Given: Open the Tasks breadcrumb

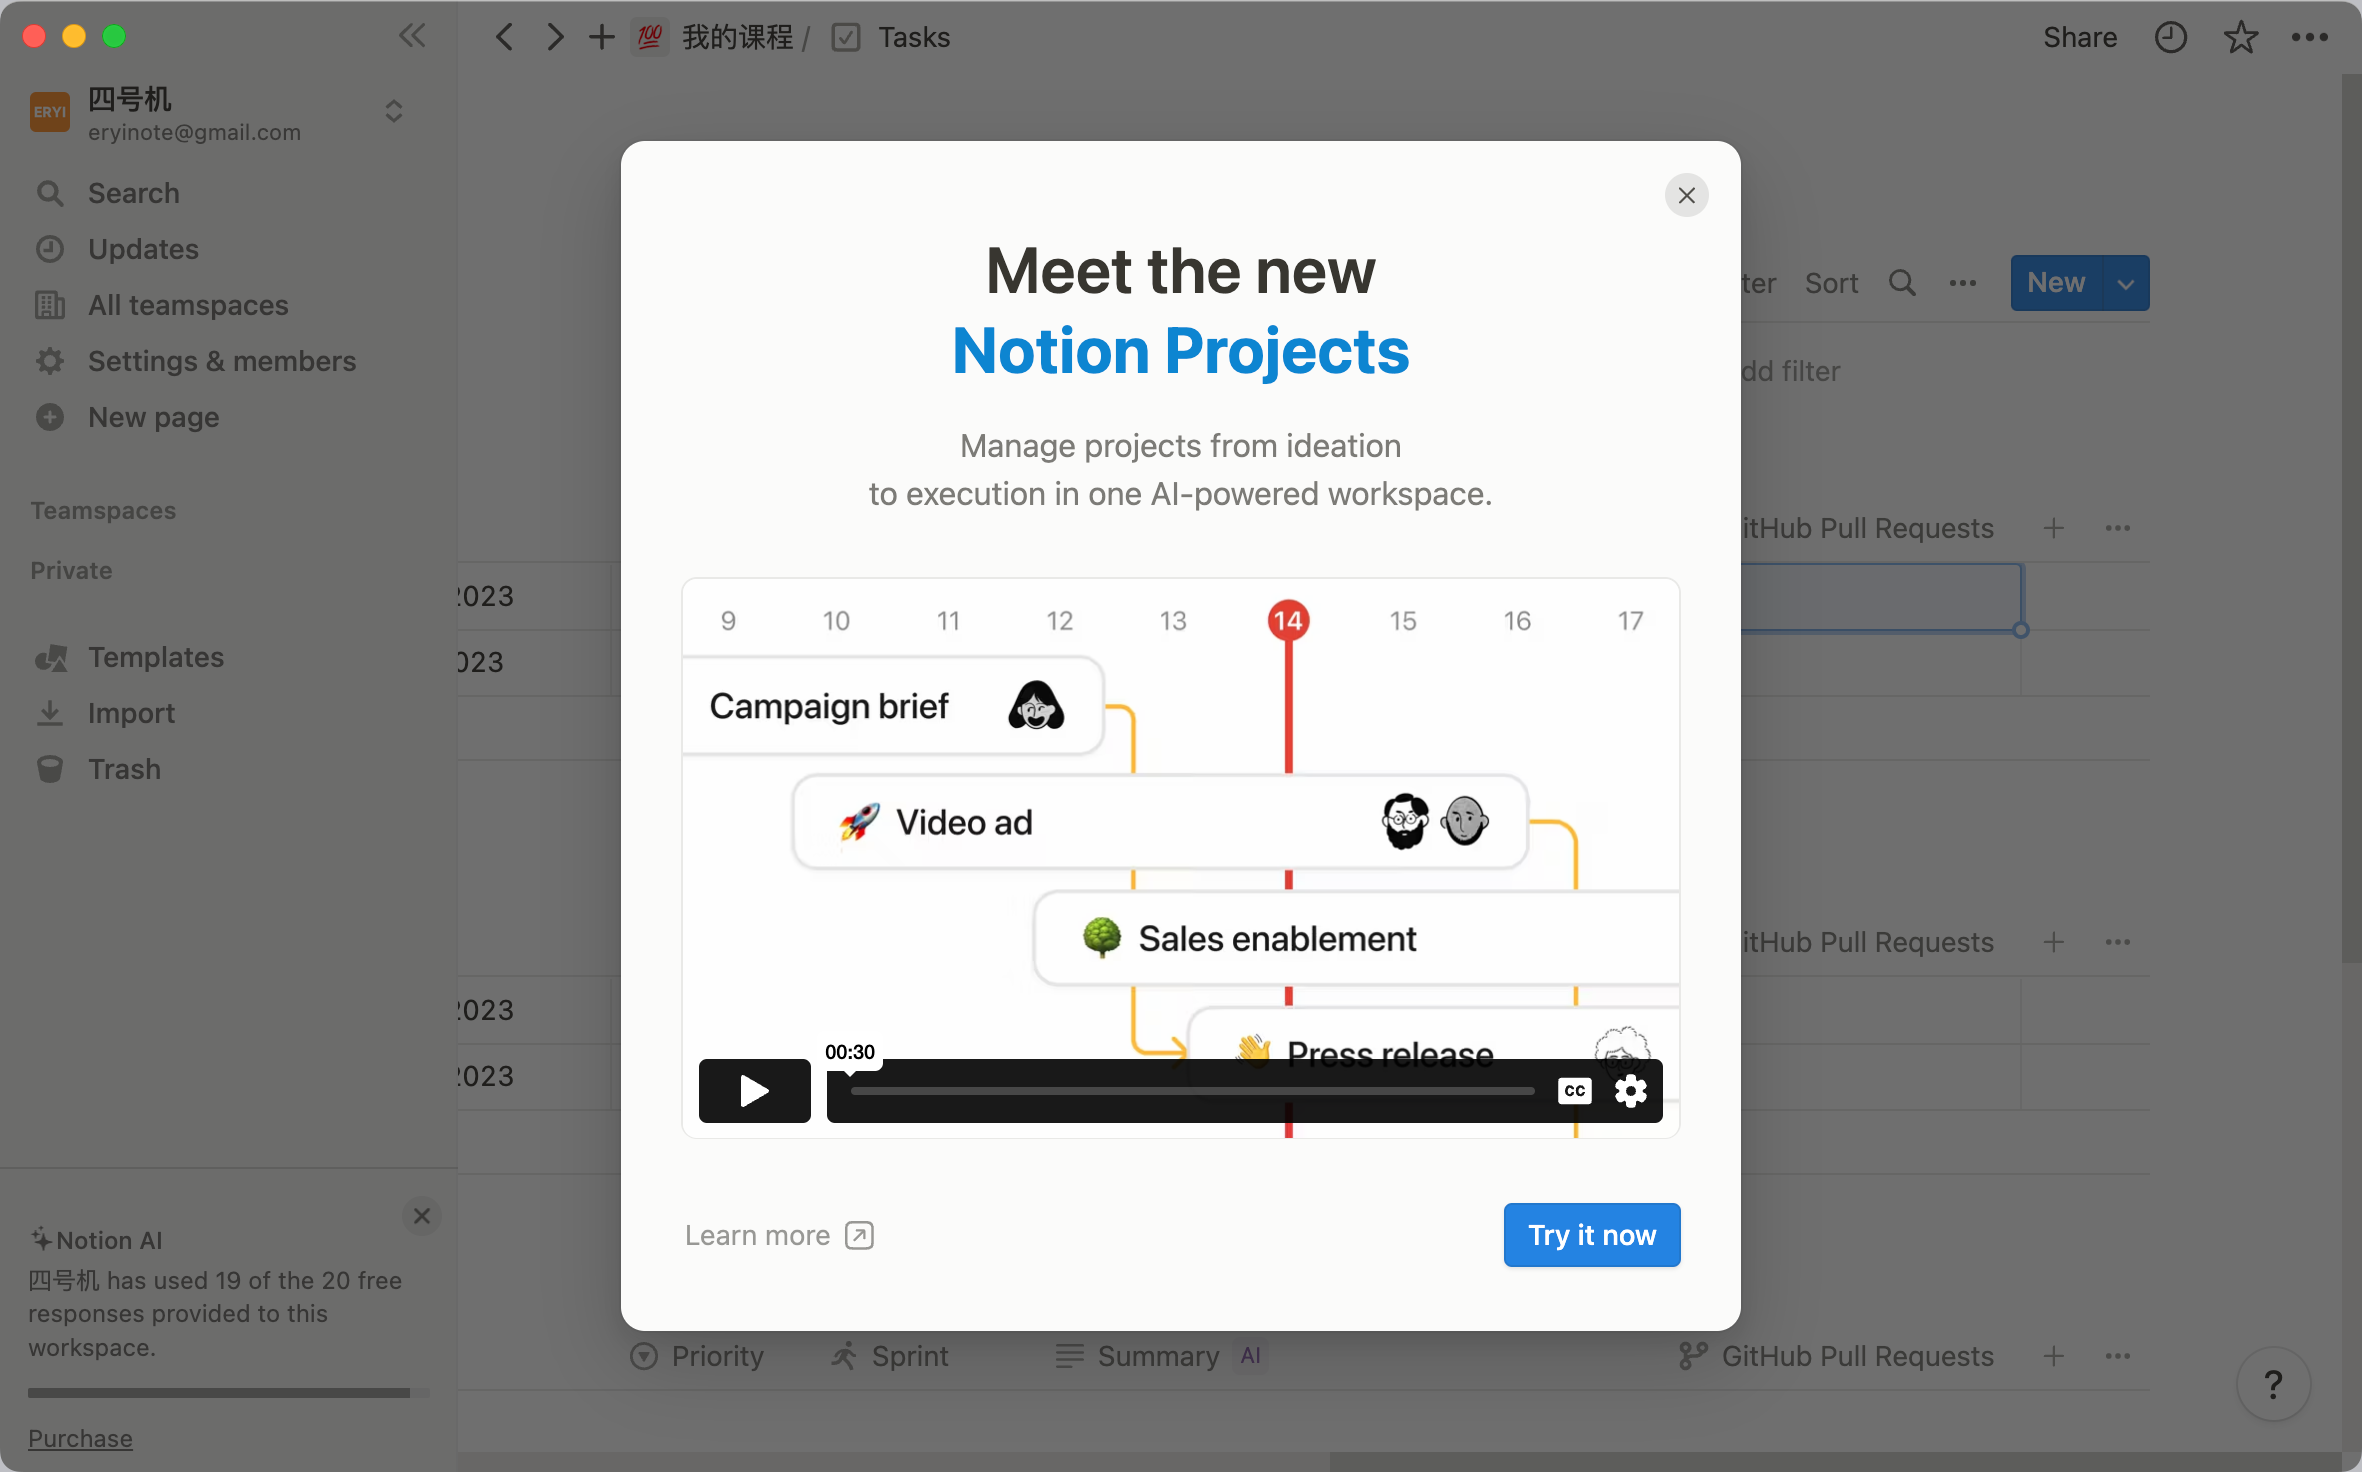Looking at the screenshot, I should tap(892, 37).
